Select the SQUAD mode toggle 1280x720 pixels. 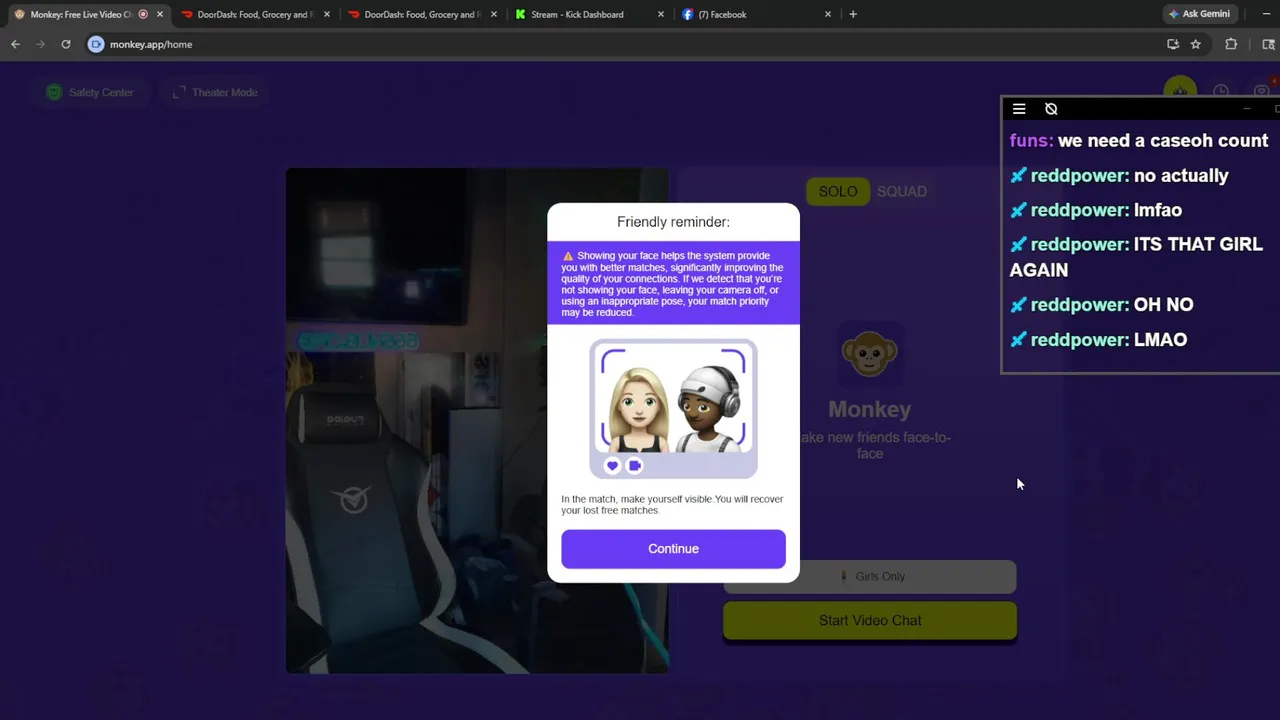[x=902, y=191]
